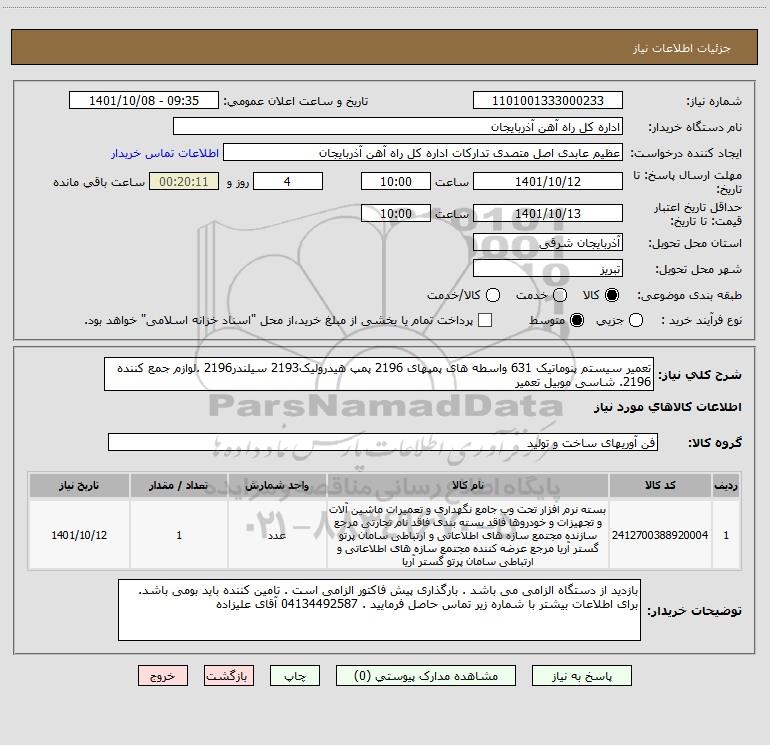Open مشاهده مدارک پیوستی (0) button
This screenshot has width=770, height=745.
[x=426, y=676]
